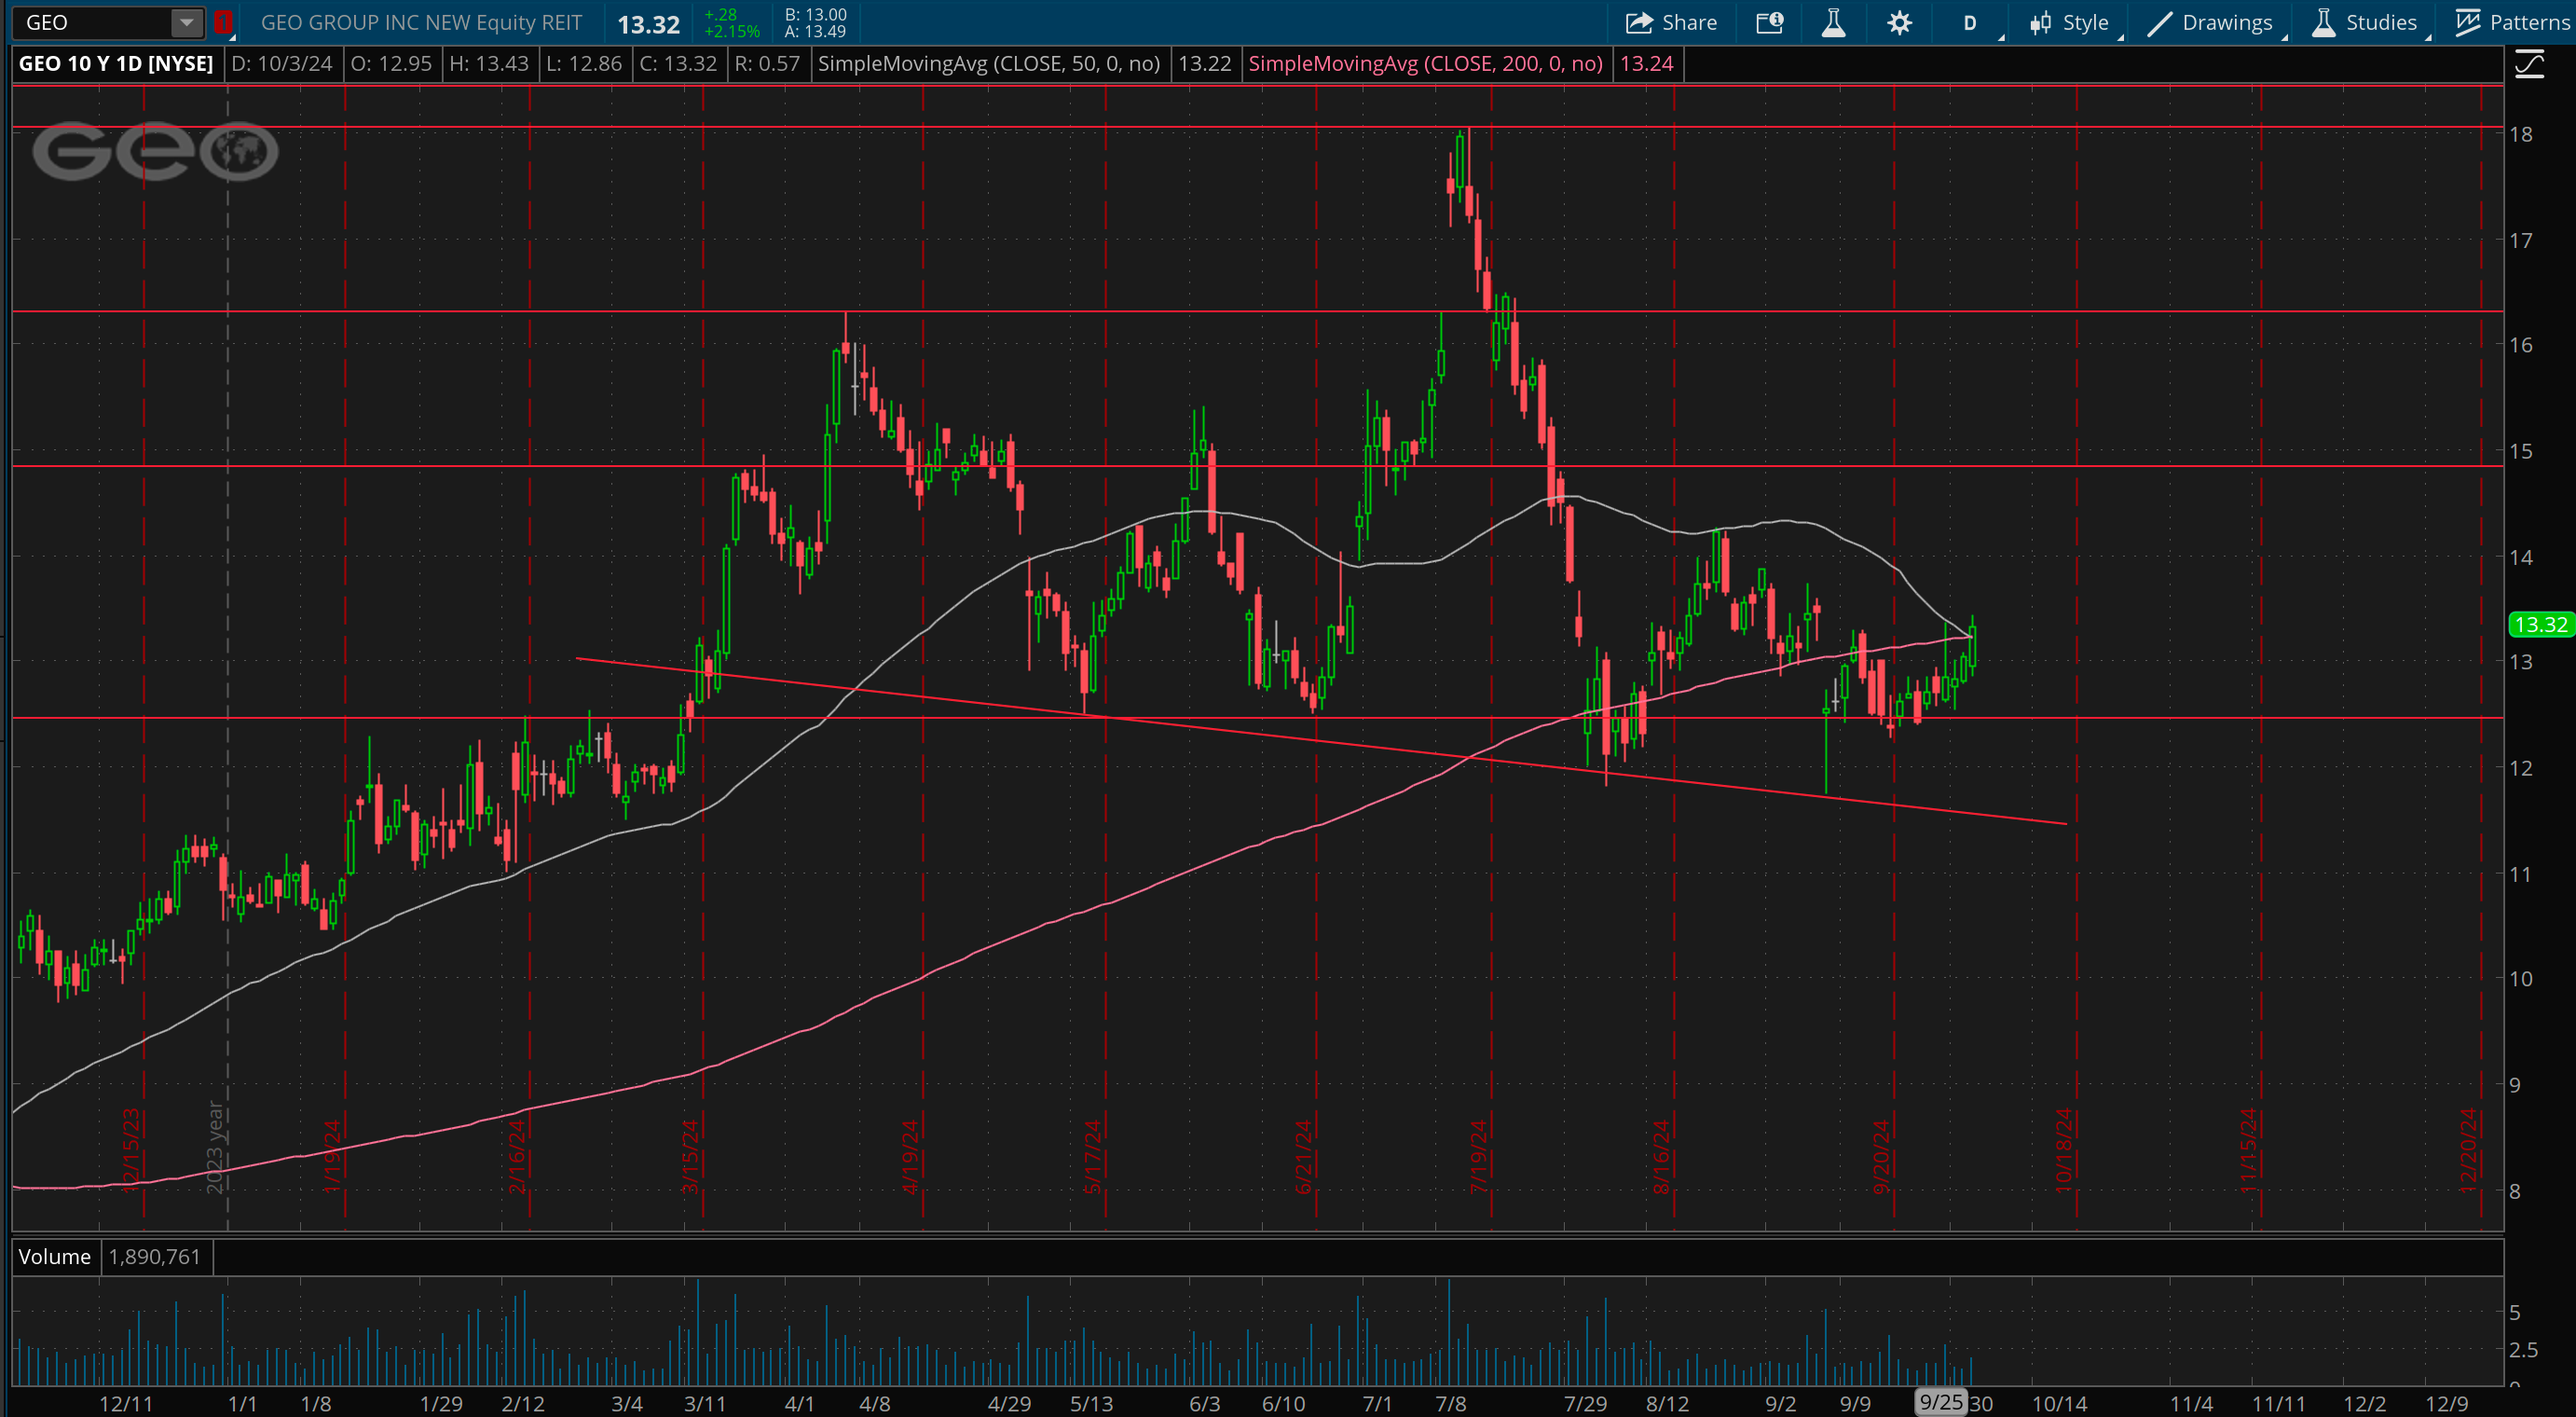Click the red link number 1 badge
This screenshot has width=2576, height=1417.
223,22
